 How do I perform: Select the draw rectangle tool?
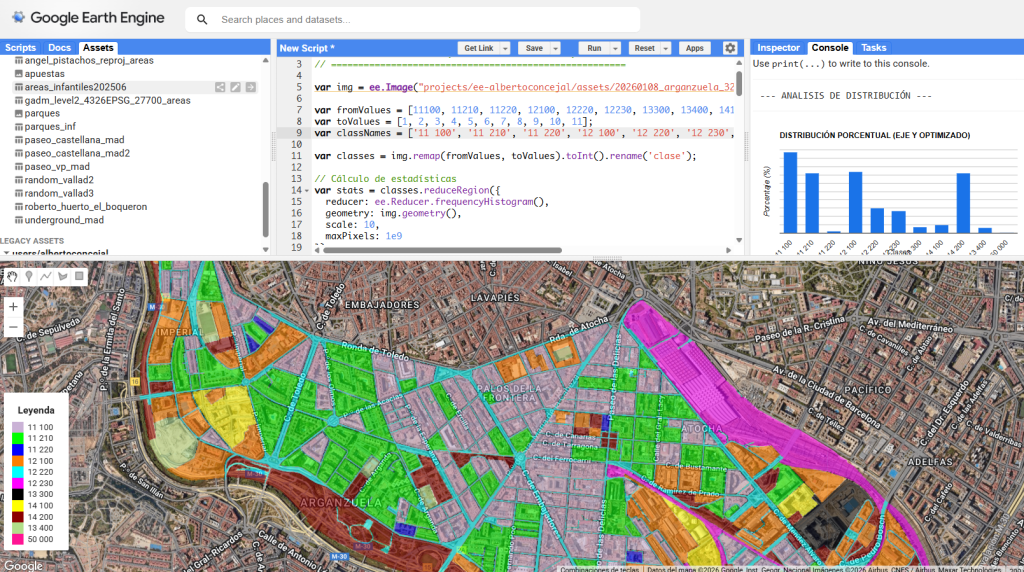pos(79,276)
